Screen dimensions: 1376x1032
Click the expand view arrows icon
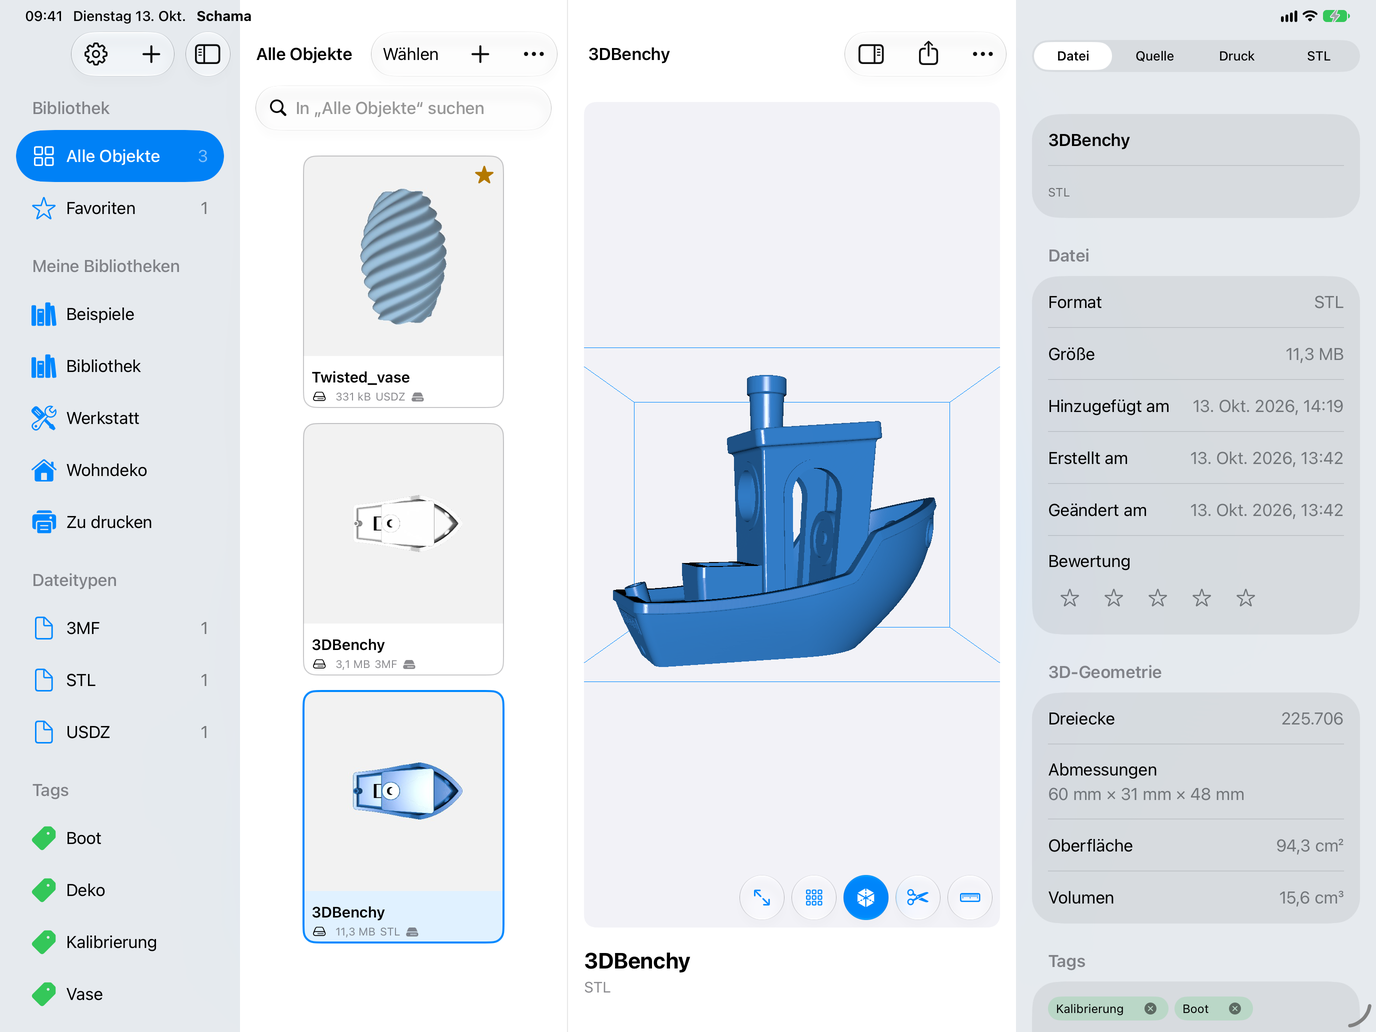click(x=762, y=898)
